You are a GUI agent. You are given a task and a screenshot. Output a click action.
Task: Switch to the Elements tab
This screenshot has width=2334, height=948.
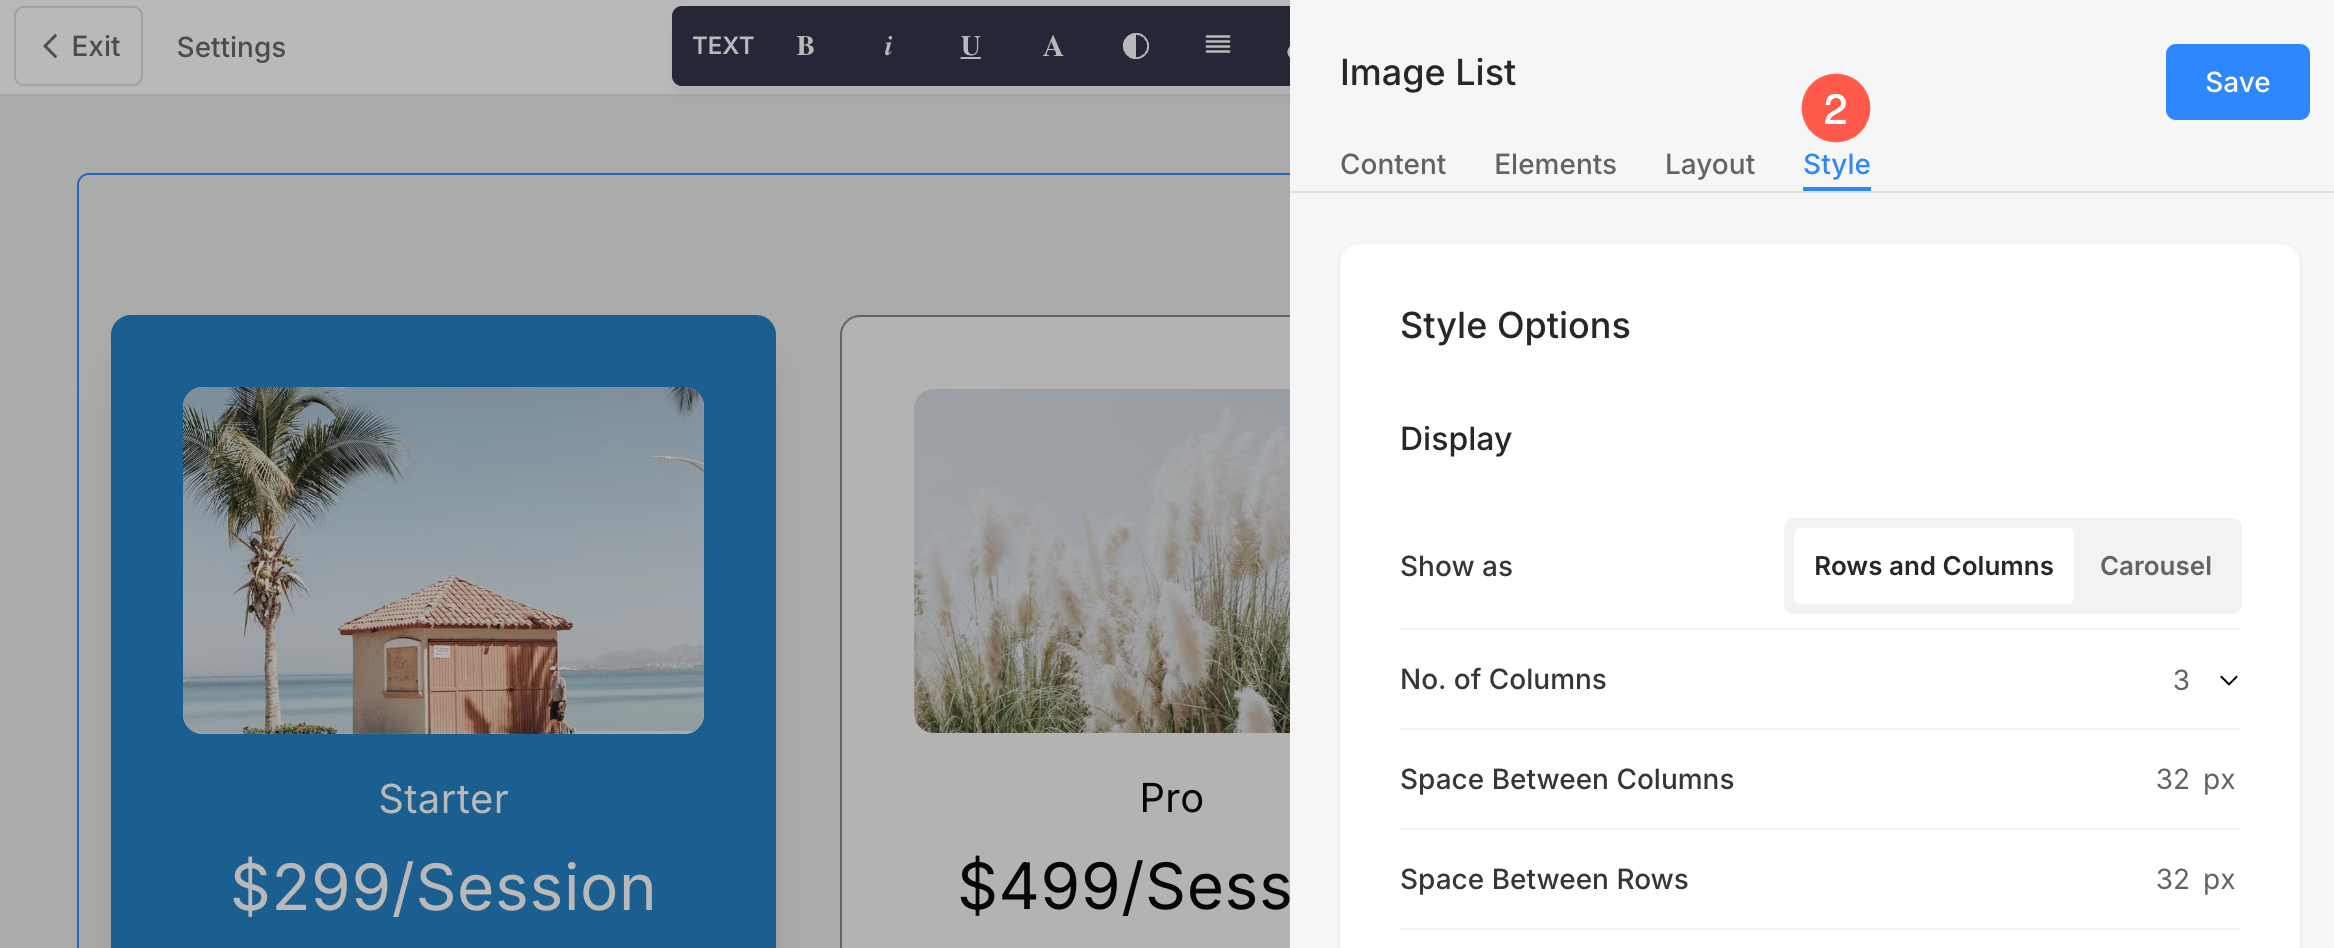click(x=1555, y=164)
